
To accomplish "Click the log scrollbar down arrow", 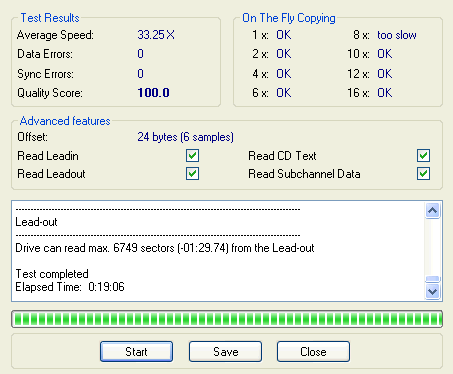I will (432, 292).
